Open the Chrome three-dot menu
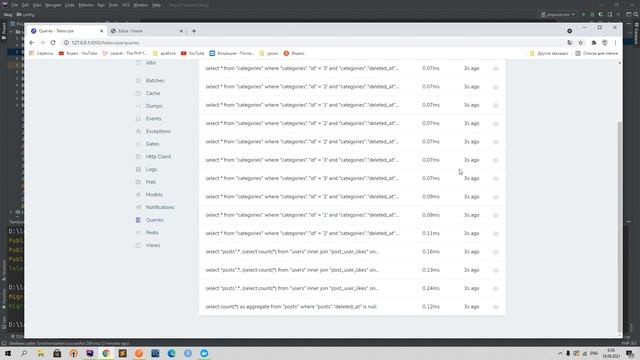640x360 pixels. [x=615, y=42]
